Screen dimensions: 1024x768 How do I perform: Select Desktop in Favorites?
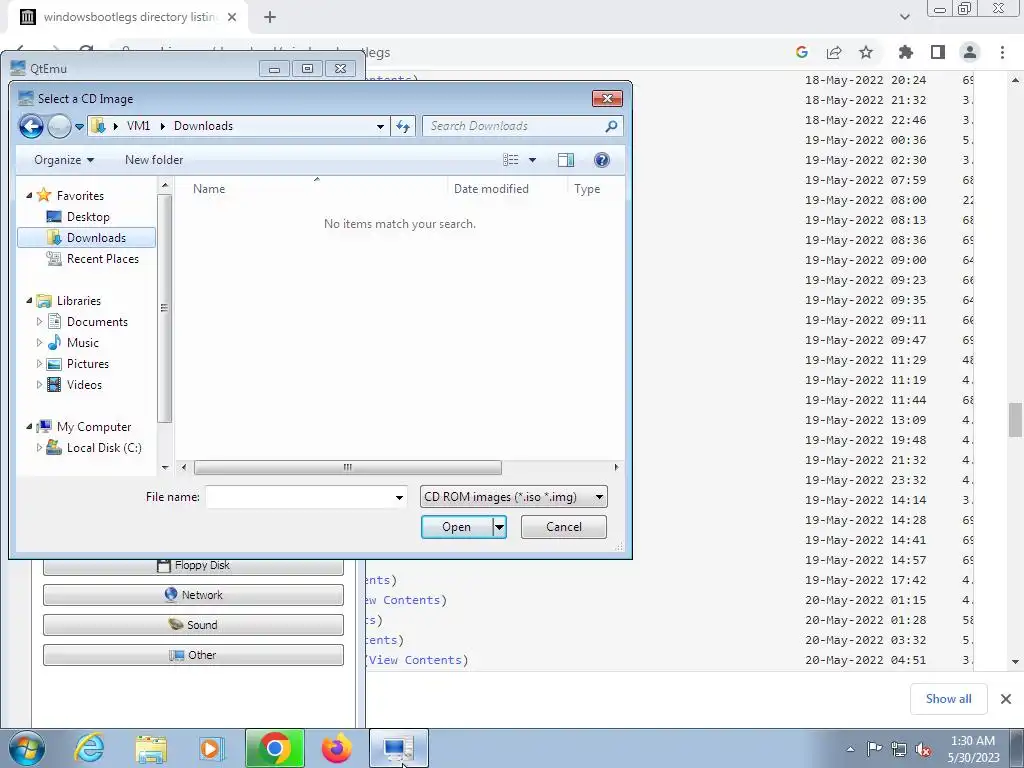[88, 217]
